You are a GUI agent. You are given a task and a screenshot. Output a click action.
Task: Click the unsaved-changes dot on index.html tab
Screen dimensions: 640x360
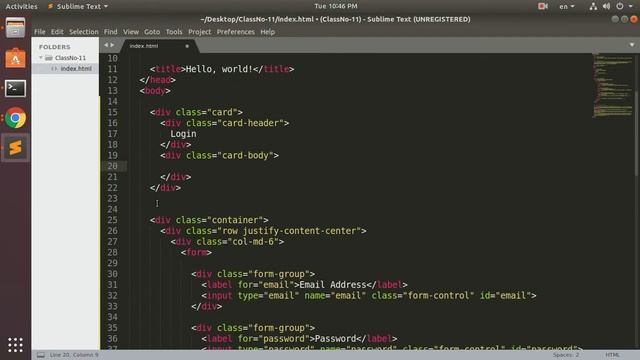click(x=187, y=46)
